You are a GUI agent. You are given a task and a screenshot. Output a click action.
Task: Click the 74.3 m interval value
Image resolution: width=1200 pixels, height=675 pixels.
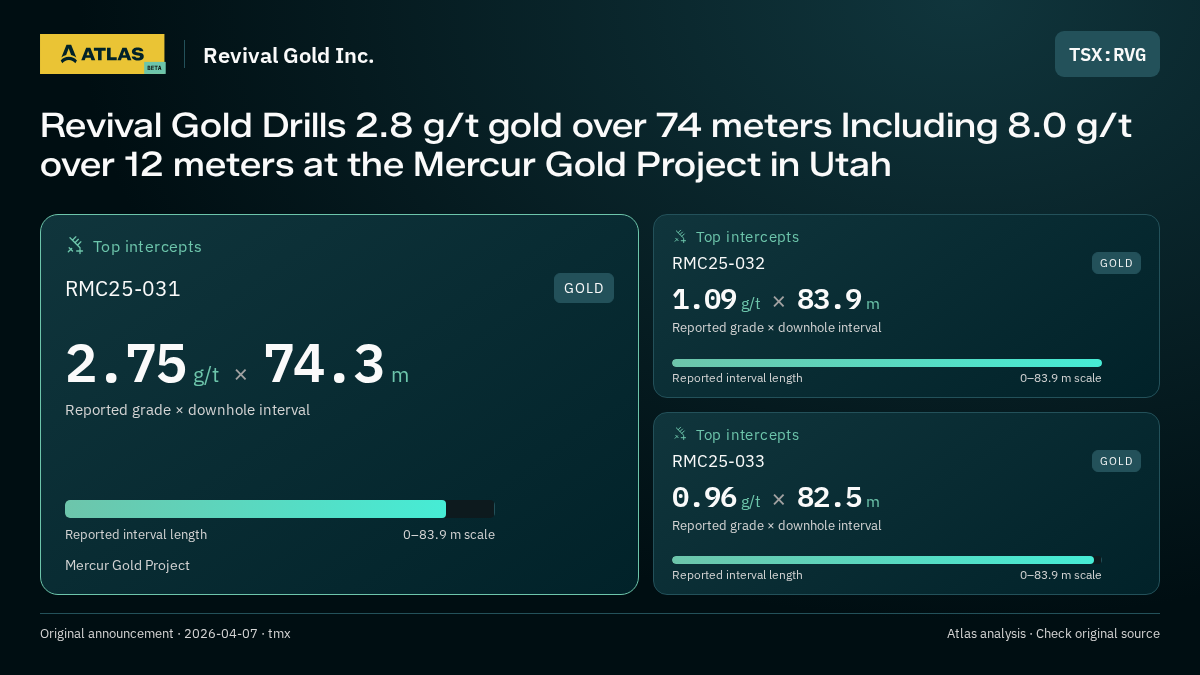(336, 365)
